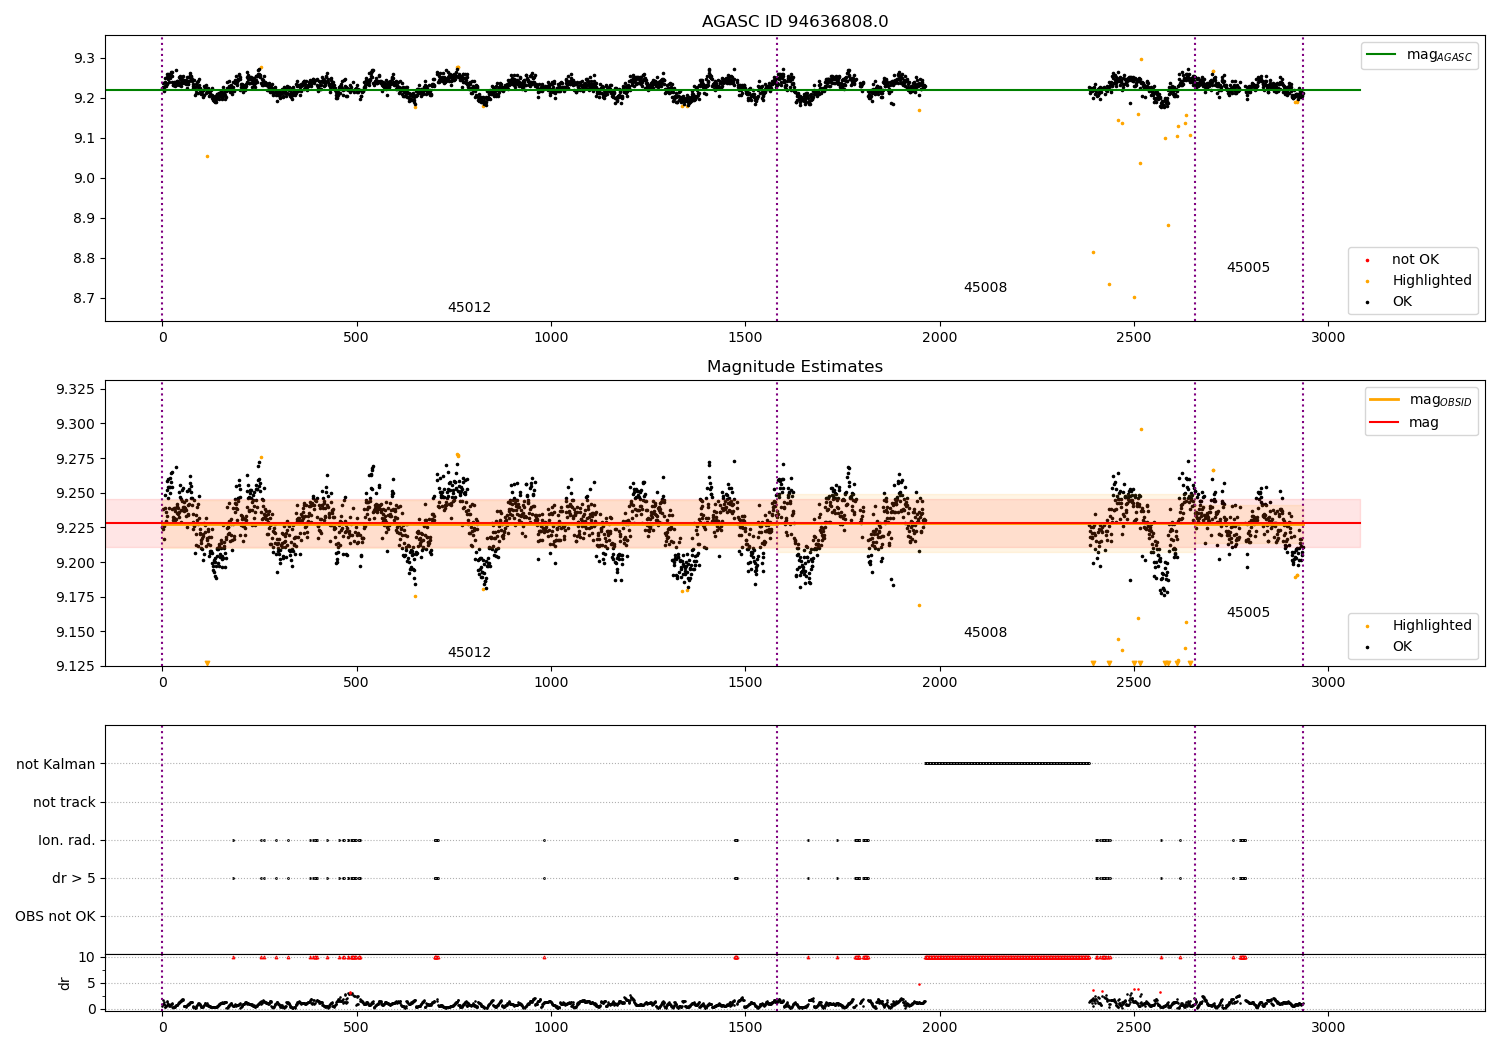Click y-tick 9.3 on top panel
This screenshot has height=1050, width=1500.
pos(84,58)
